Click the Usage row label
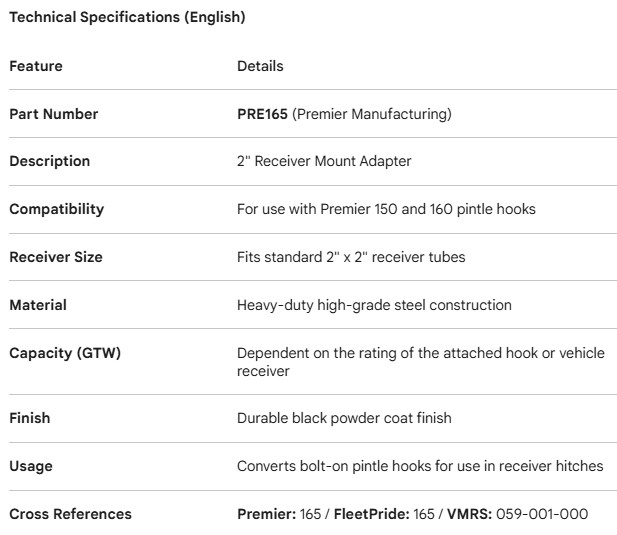The height and width of the screenshot is (535, 617). tap(31, 466)
